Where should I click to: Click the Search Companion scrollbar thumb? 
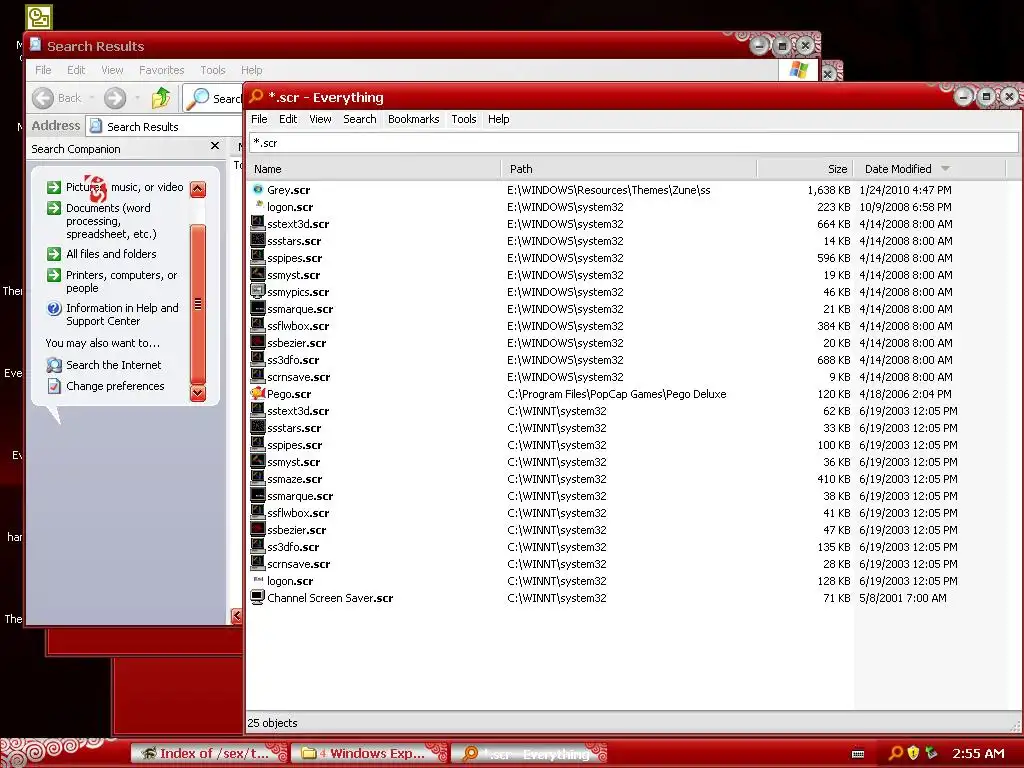tap(198, 304)
